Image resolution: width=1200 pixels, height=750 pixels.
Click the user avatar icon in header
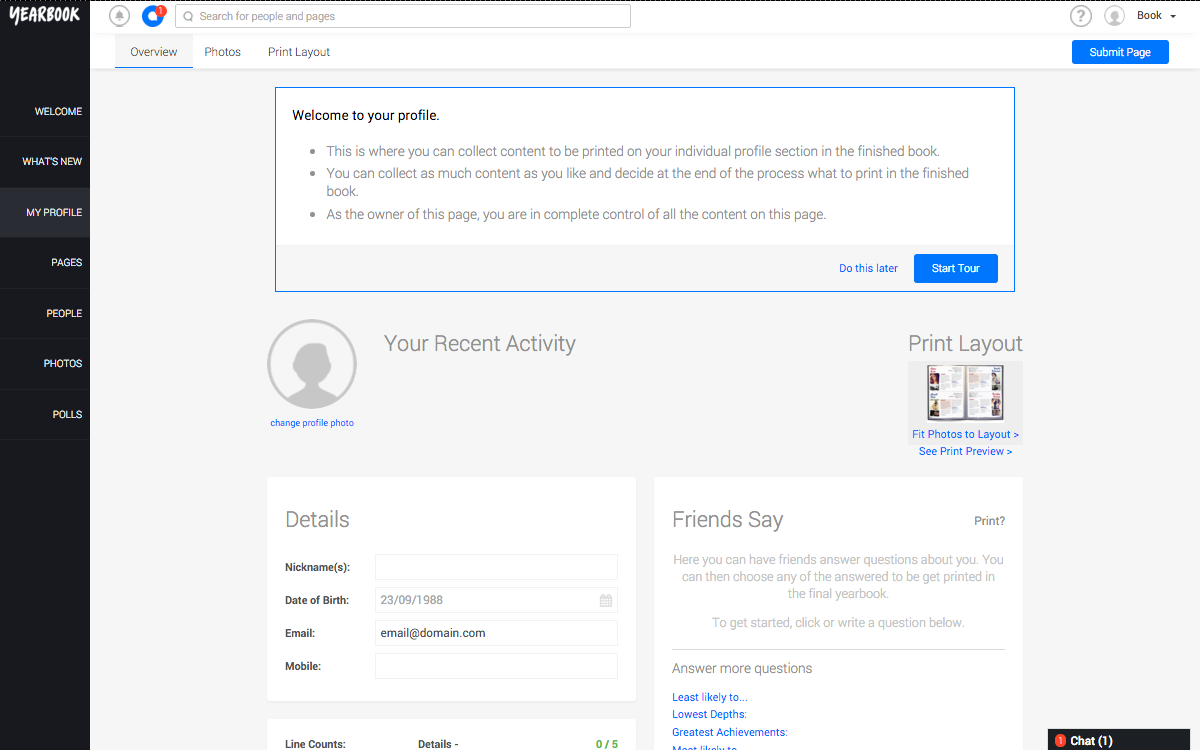click(x=1115, y=16)
